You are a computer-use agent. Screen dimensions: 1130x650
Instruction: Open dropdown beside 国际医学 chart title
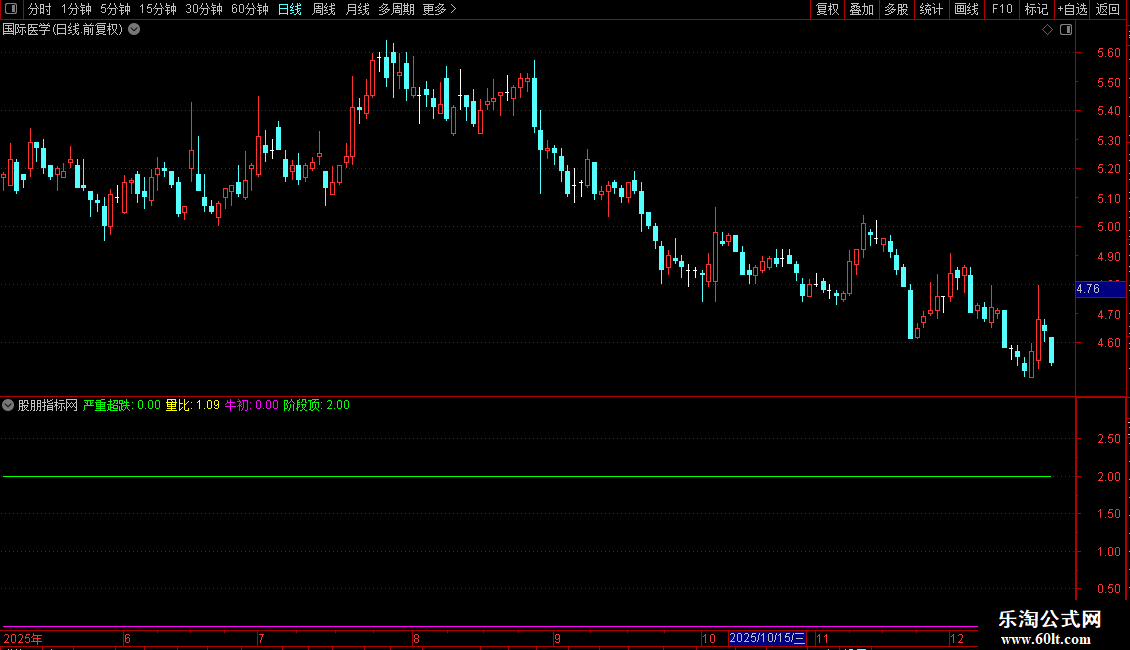tap(134, 30)
